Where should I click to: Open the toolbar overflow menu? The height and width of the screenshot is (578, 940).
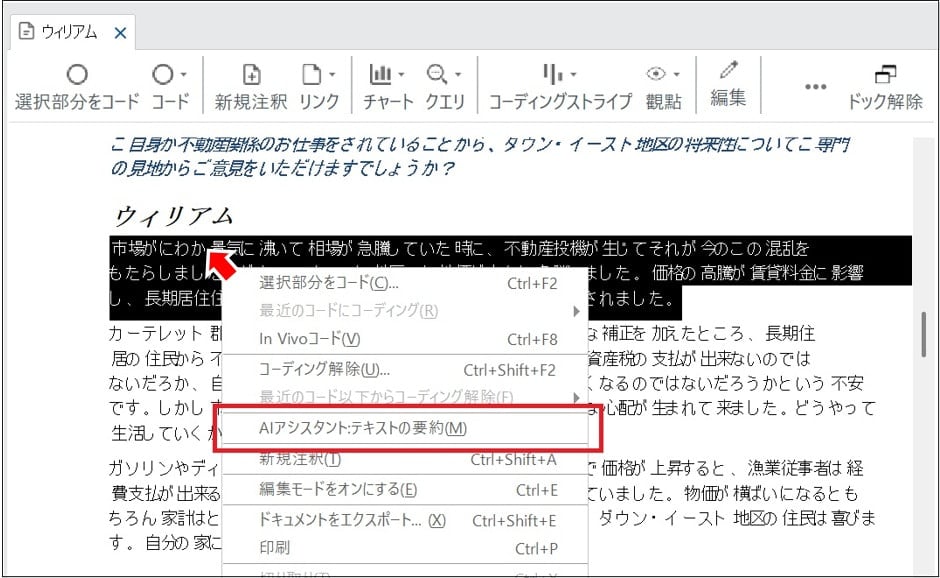coord(815,85)
